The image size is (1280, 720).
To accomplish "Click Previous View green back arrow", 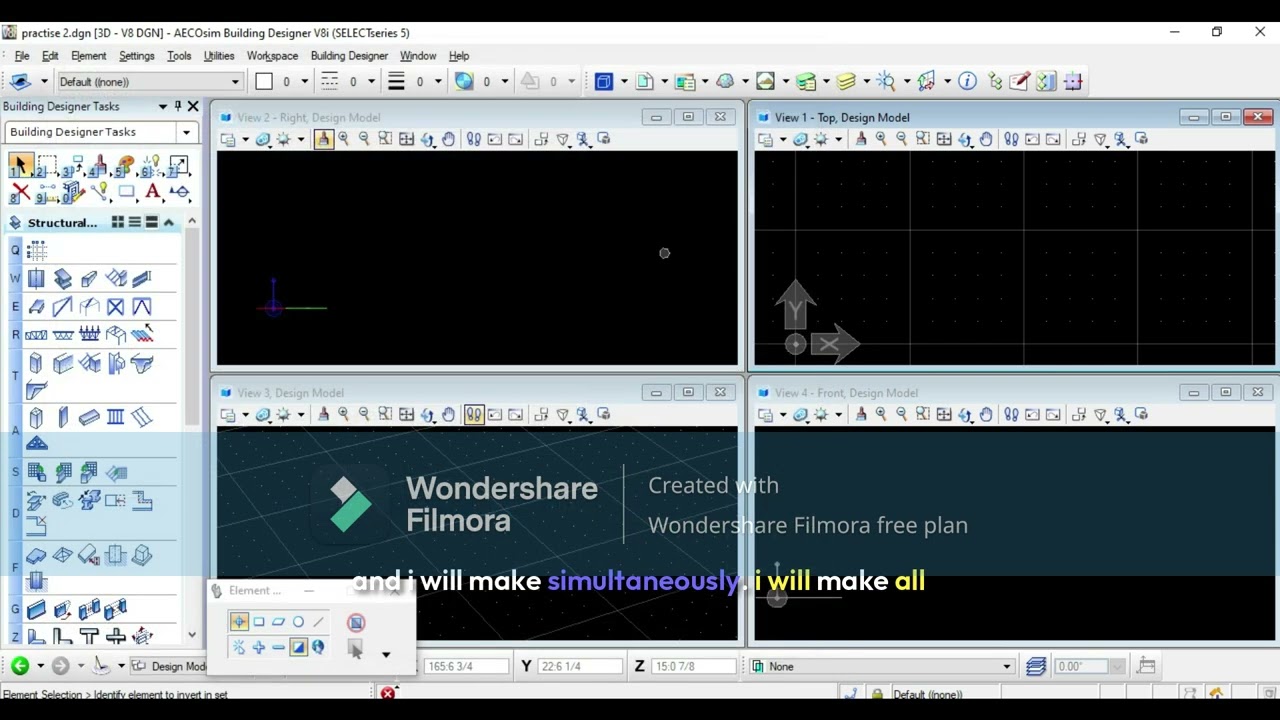I will pos(20,666).
